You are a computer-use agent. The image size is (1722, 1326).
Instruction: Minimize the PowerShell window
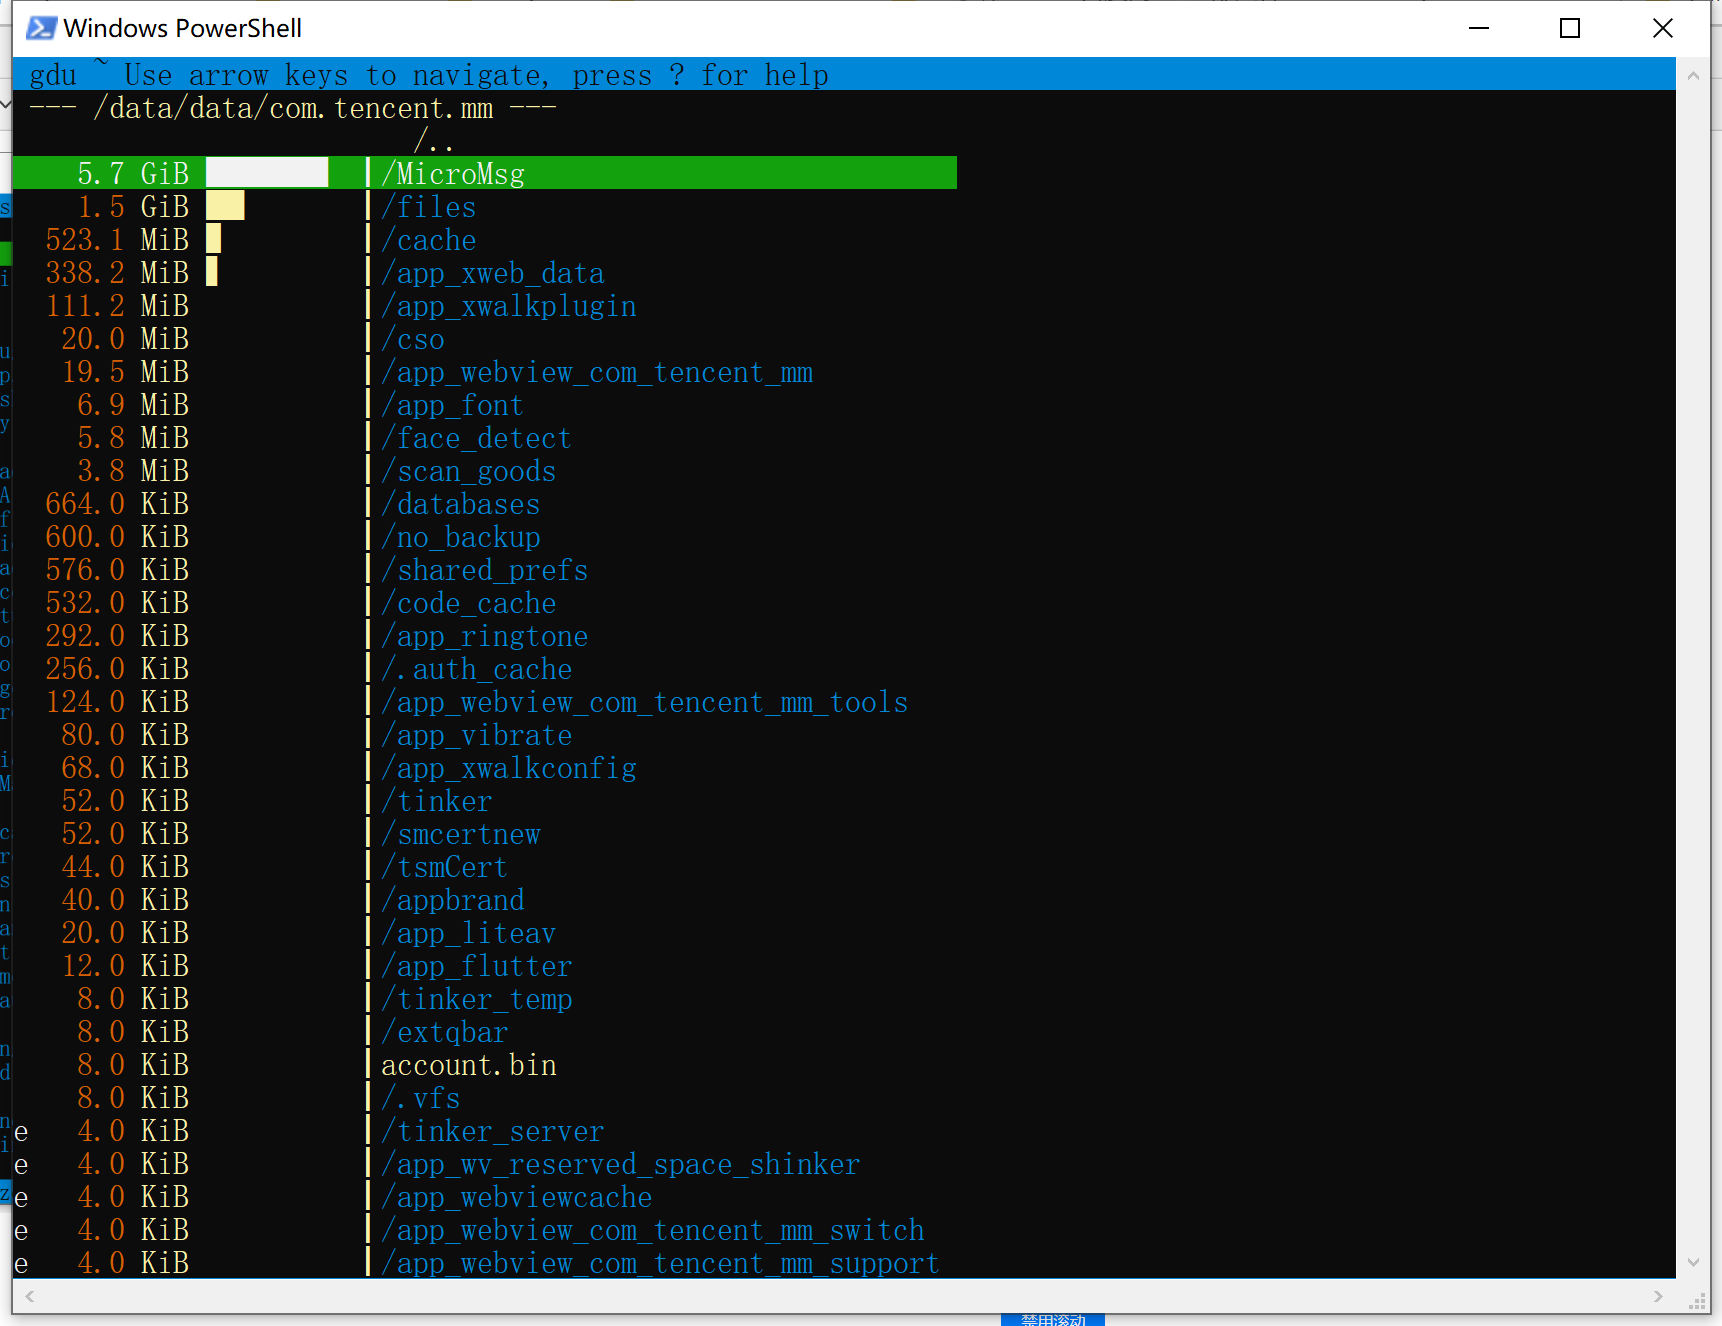(1479, 28)
